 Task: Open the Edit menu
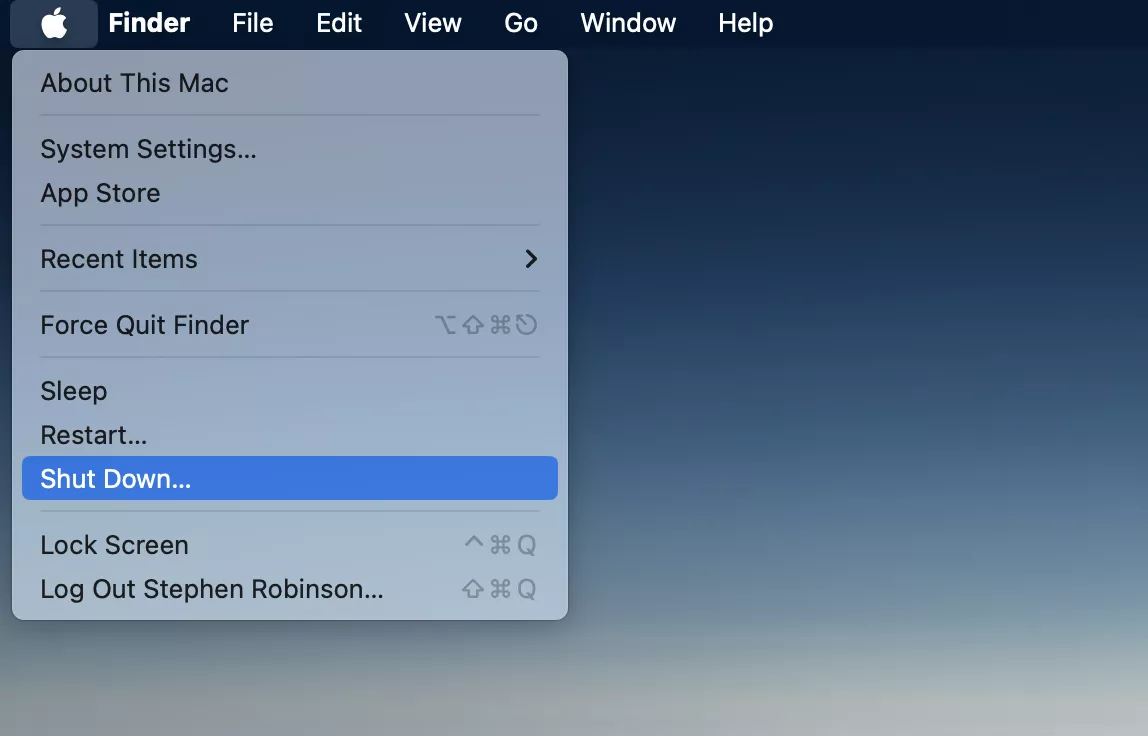339,23
